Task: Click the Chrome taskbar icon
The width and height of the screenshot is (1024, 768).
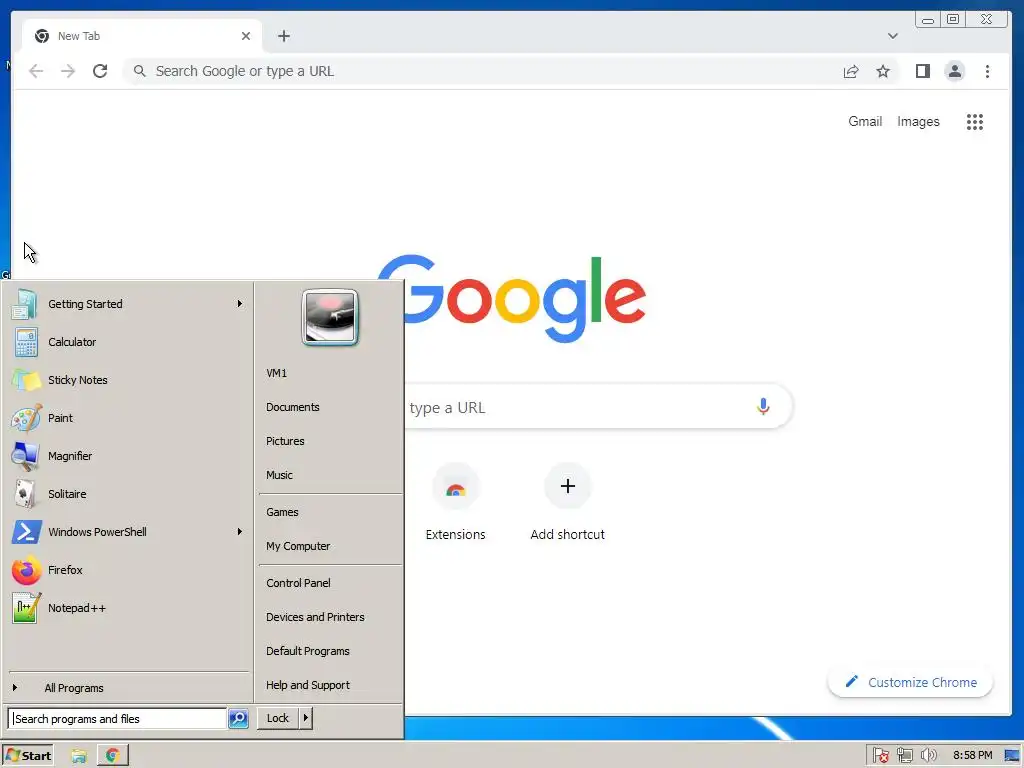Action: [112, 756]
